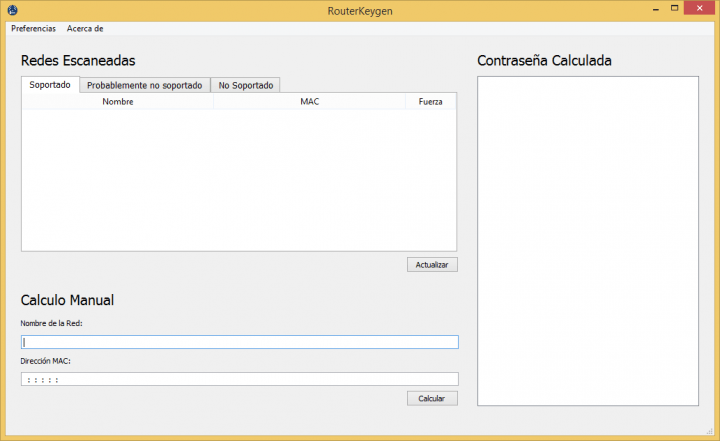Switch to the Soportado tab

point(50,85)
